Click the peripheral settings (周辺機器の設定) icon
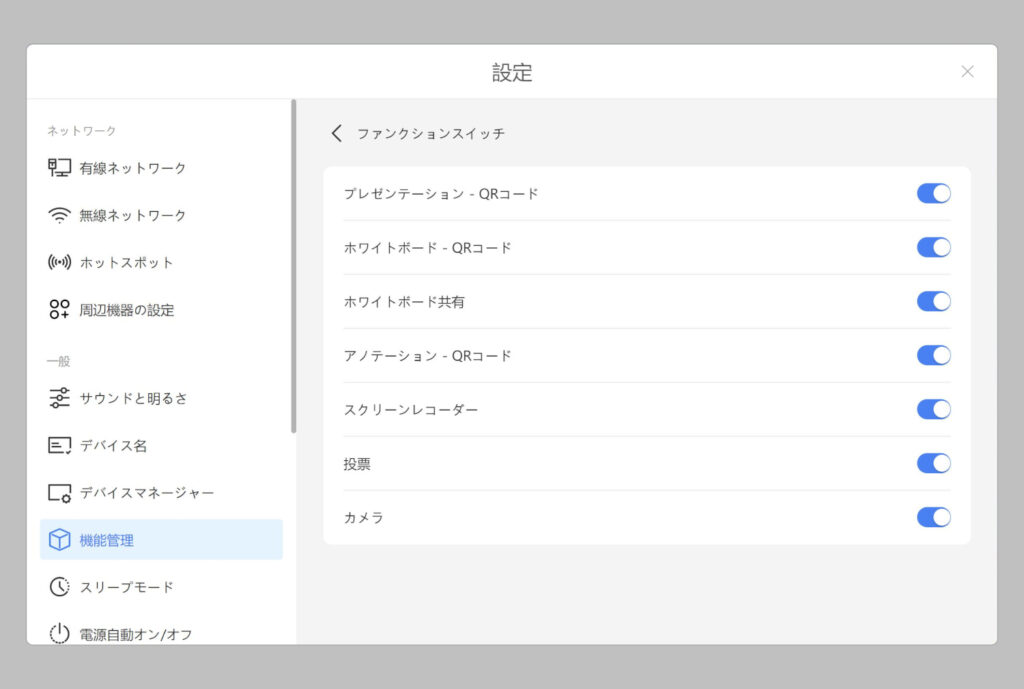The image size is (1024, 689). click(x=60, y=310)
